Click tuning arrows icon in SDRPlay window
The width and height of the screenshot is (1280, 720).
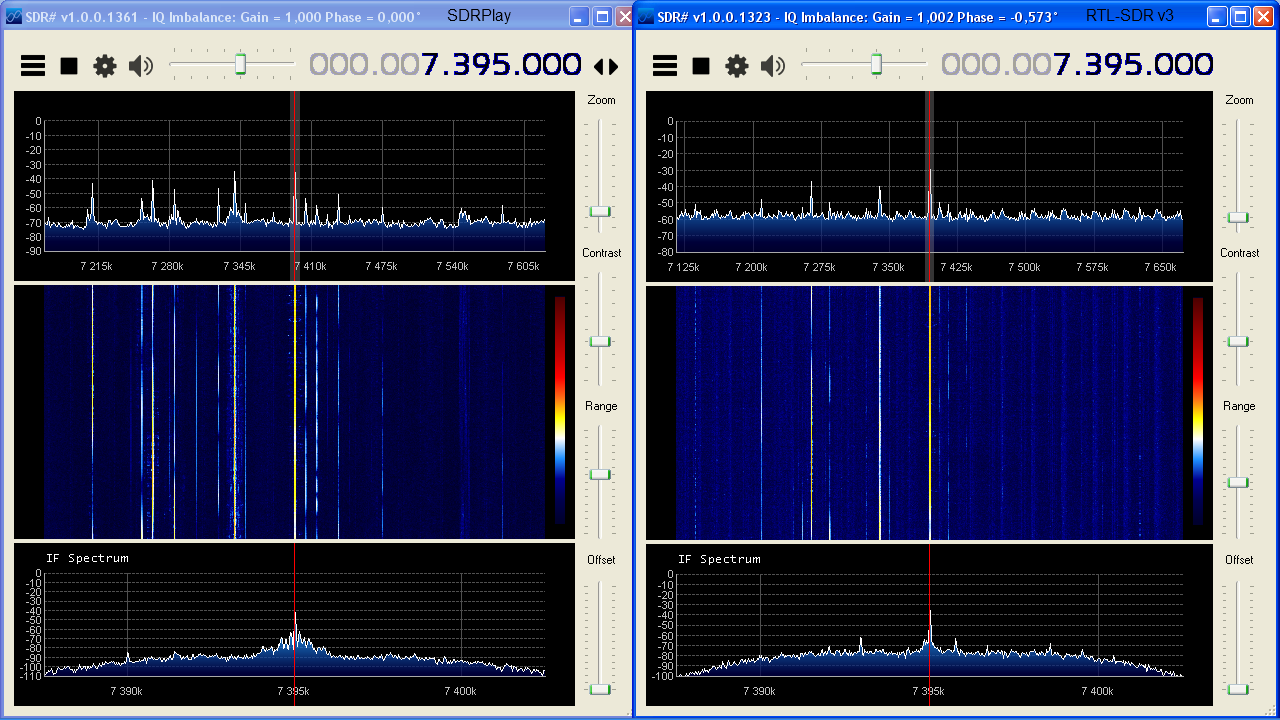pos(606,66)
